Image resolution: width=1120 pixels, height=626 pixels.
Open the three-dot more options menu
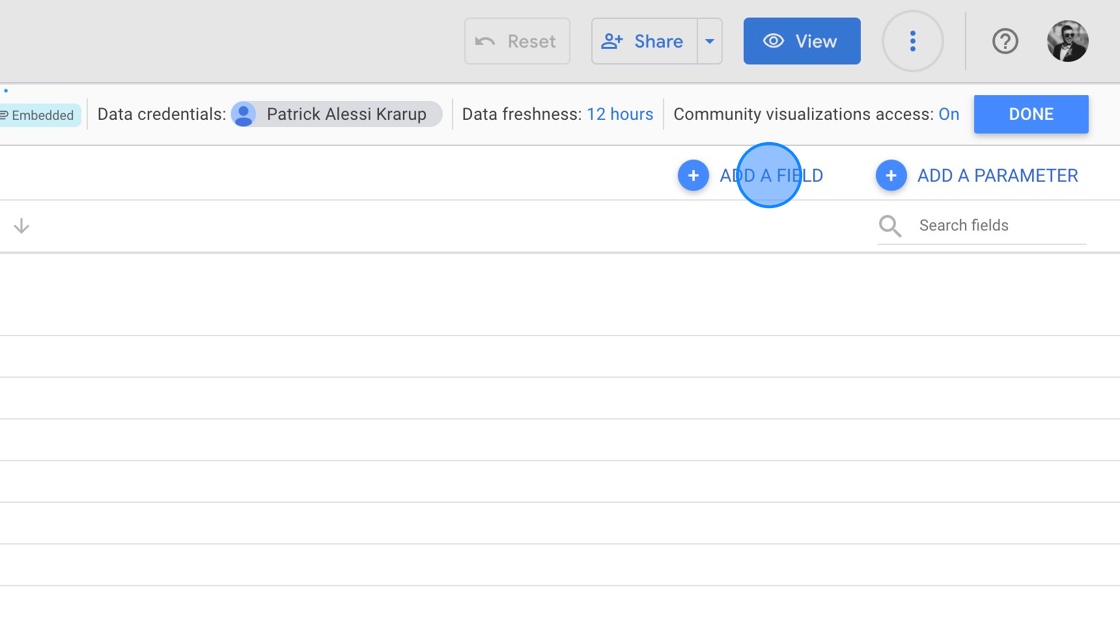912,41
